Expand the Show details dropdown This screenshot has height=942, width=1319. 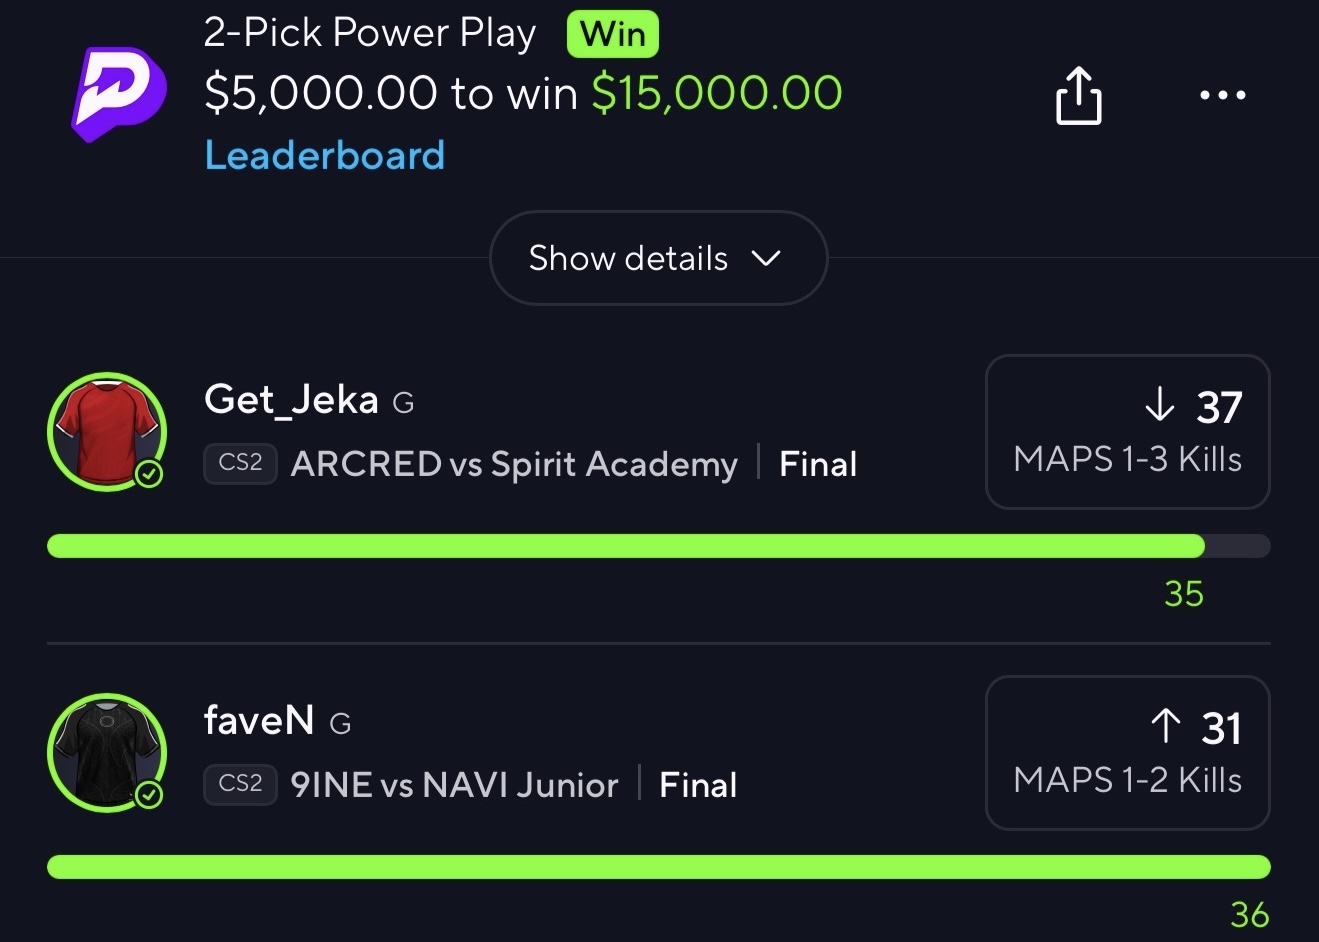[x=658, y=258]
